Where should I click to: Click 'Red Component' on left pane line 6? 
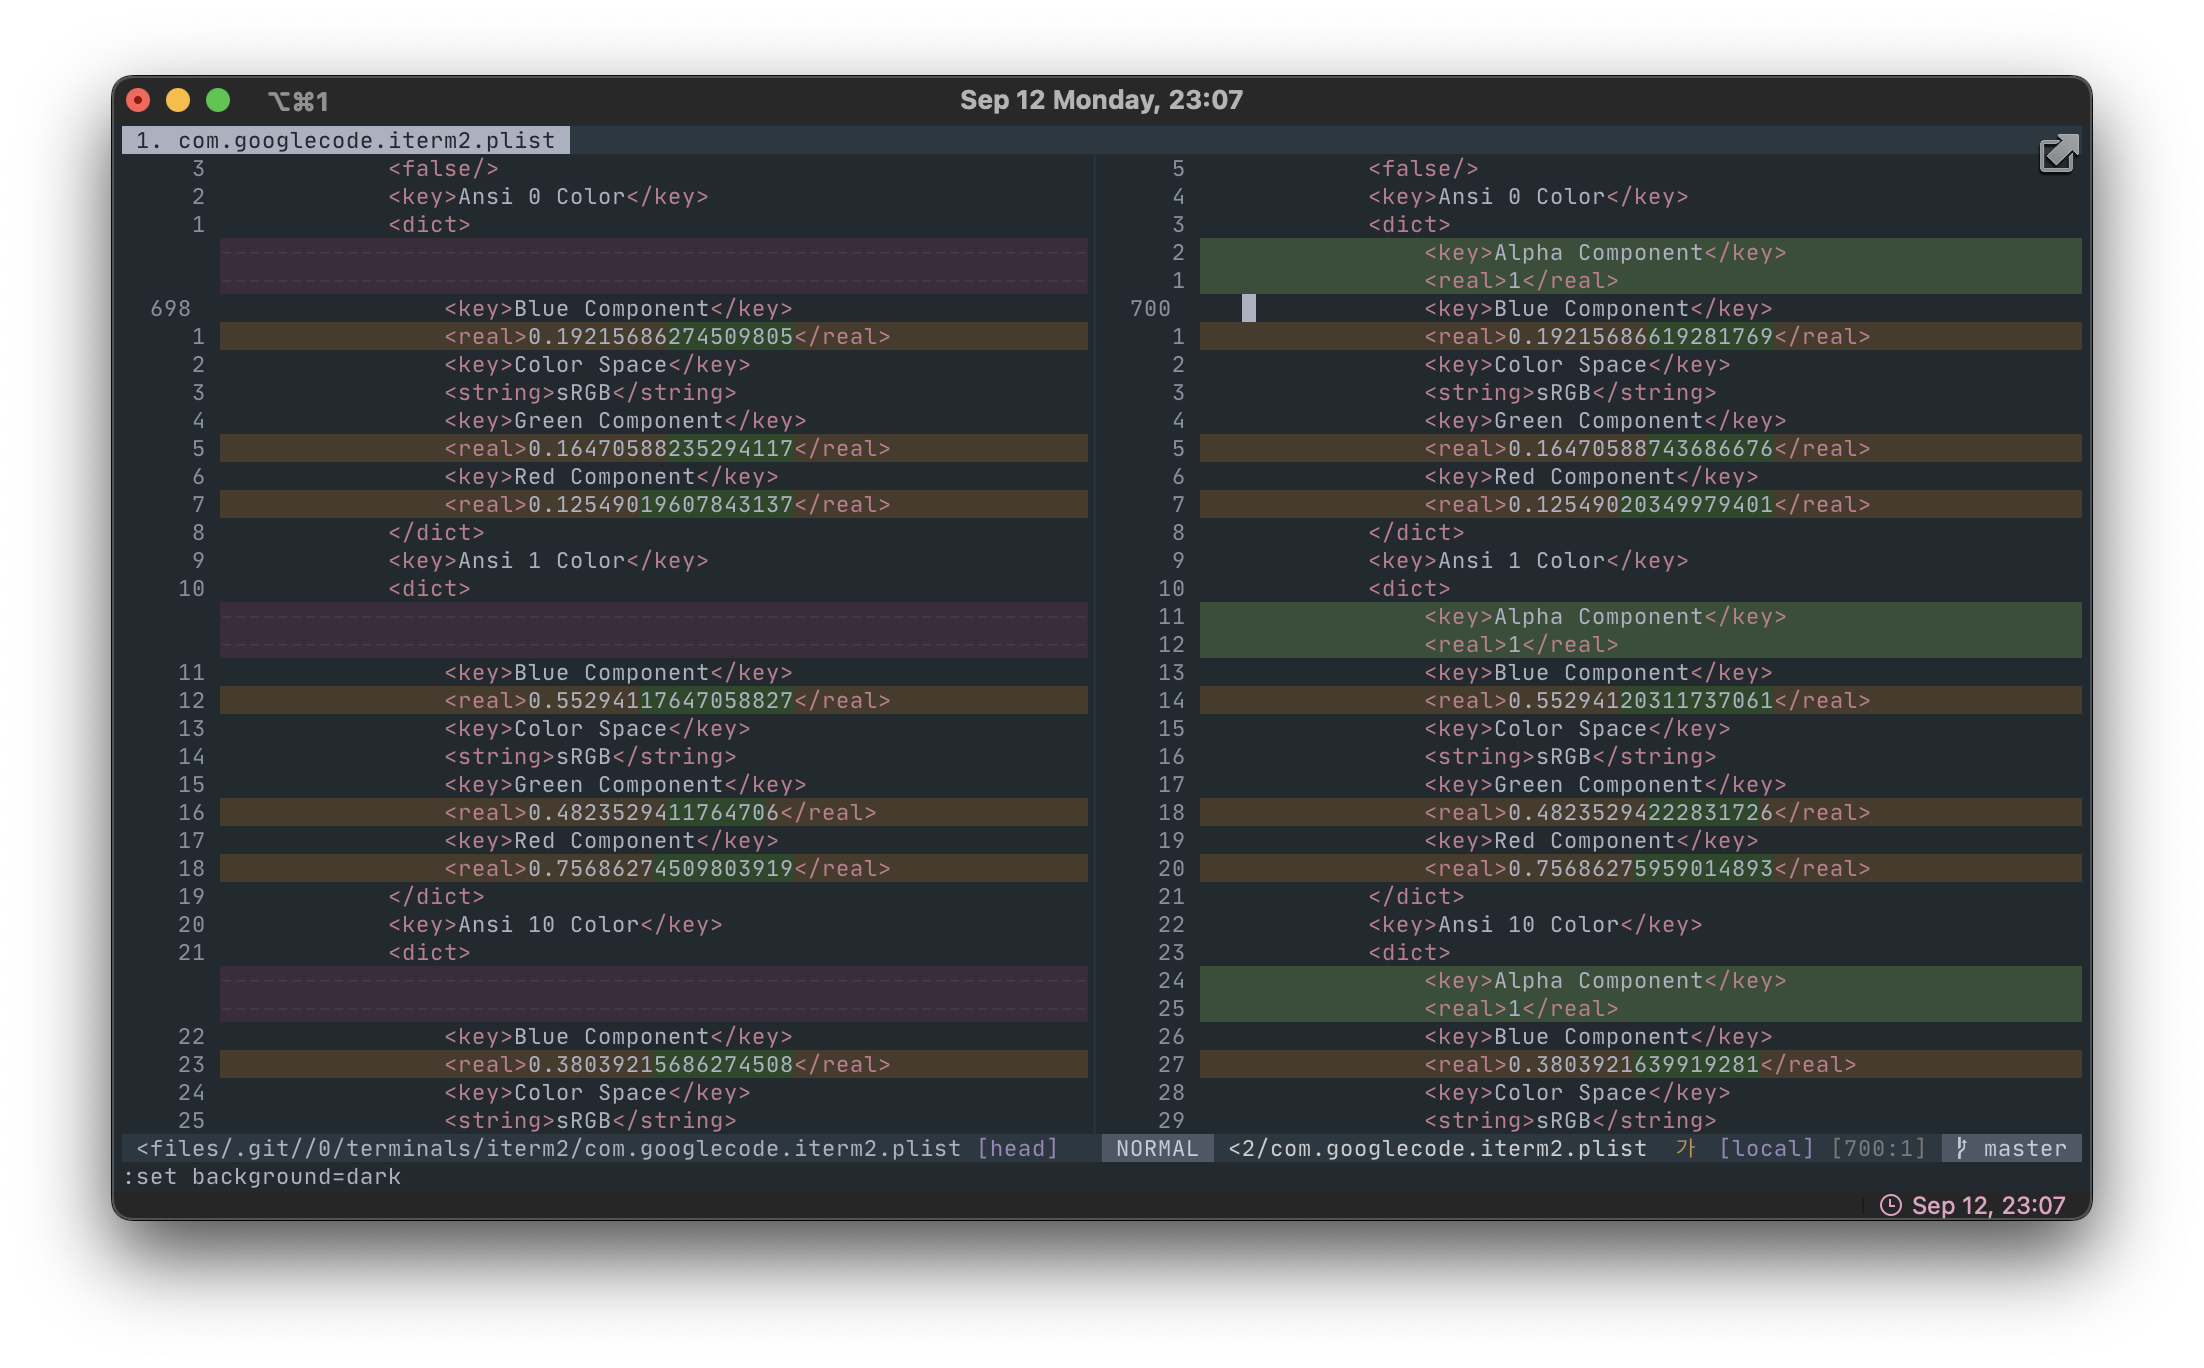(604, 476)
